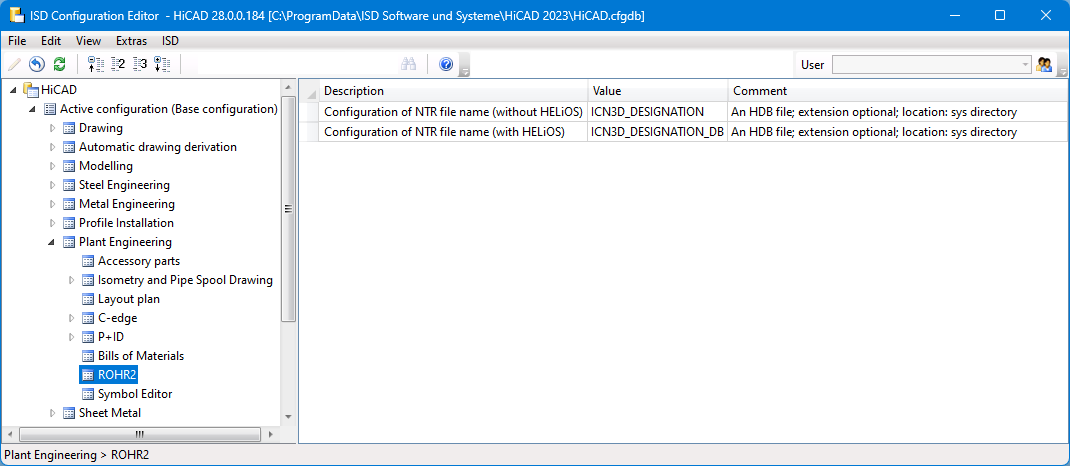
Task: Open the Extras menu
Action: [131, 41]
